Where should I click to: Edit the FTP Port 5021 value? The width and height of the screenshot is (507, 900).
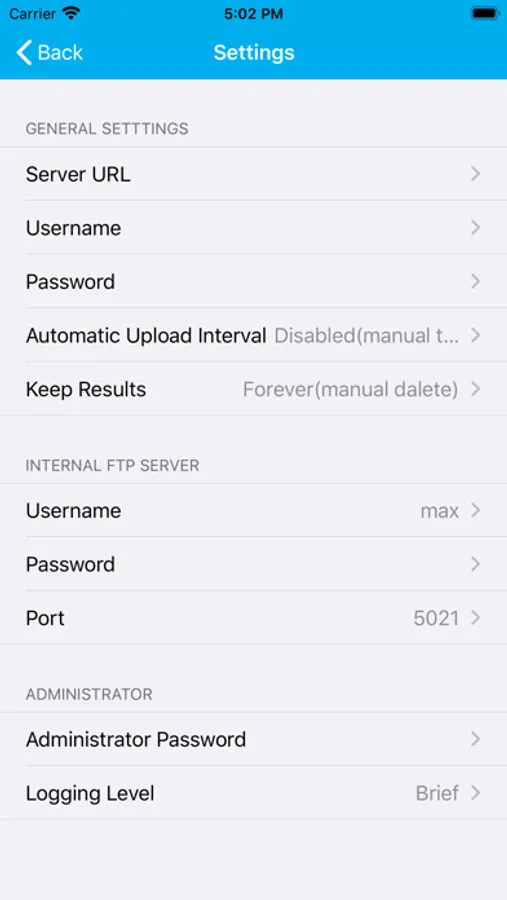[436, 618]
